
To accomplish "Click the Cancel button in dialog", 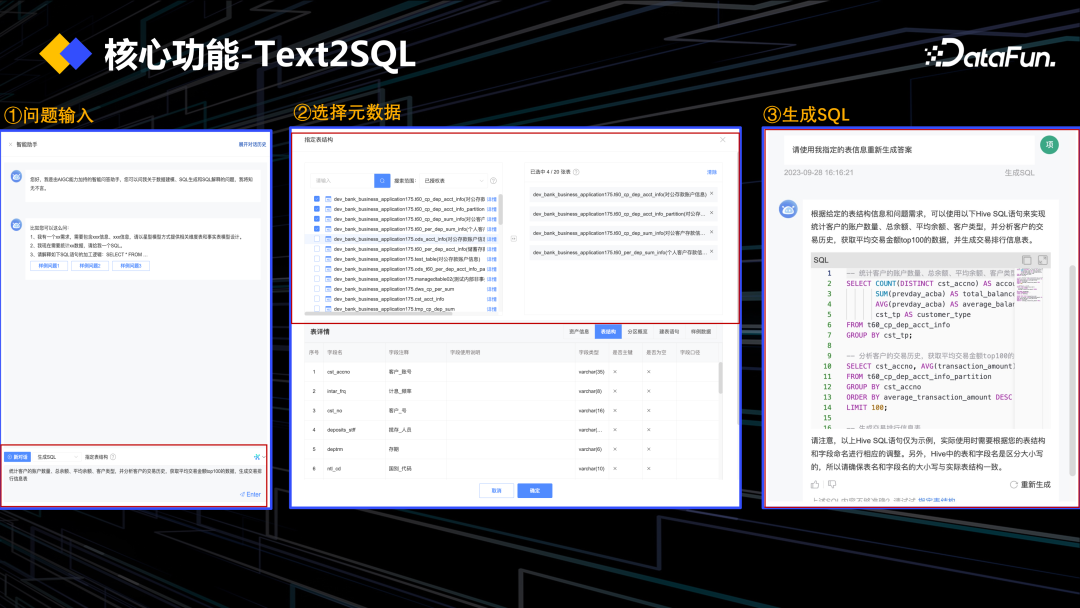I will click(497, 490).
